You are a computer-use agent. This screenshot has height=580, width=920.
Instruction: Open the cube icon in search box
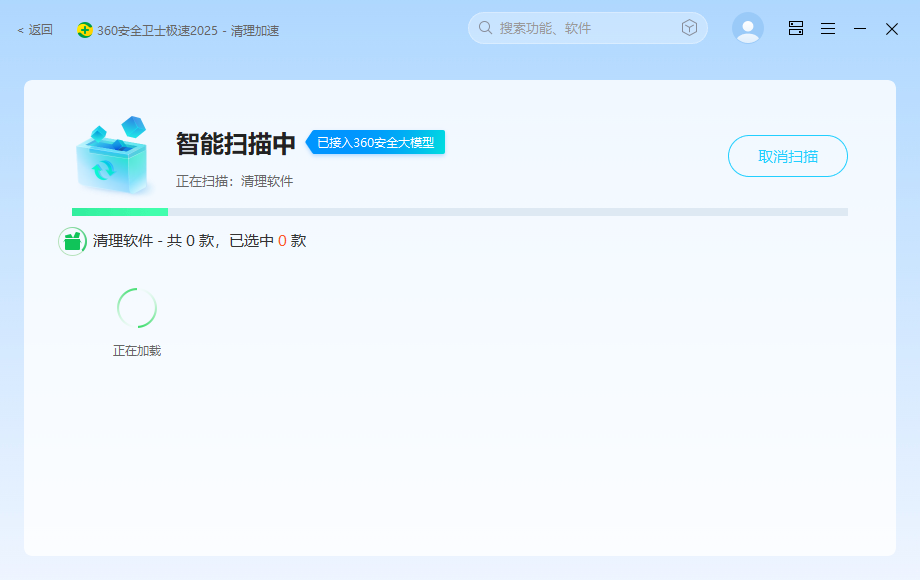(689, 28)
